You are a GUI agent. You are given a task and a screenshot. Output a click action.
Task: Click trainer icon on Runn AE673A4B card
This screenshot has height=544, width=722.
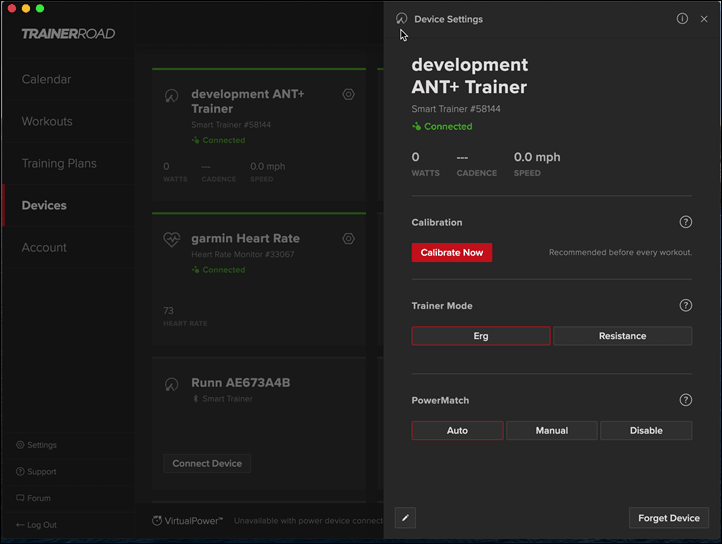pyautogui.click(x=171, y=384)
